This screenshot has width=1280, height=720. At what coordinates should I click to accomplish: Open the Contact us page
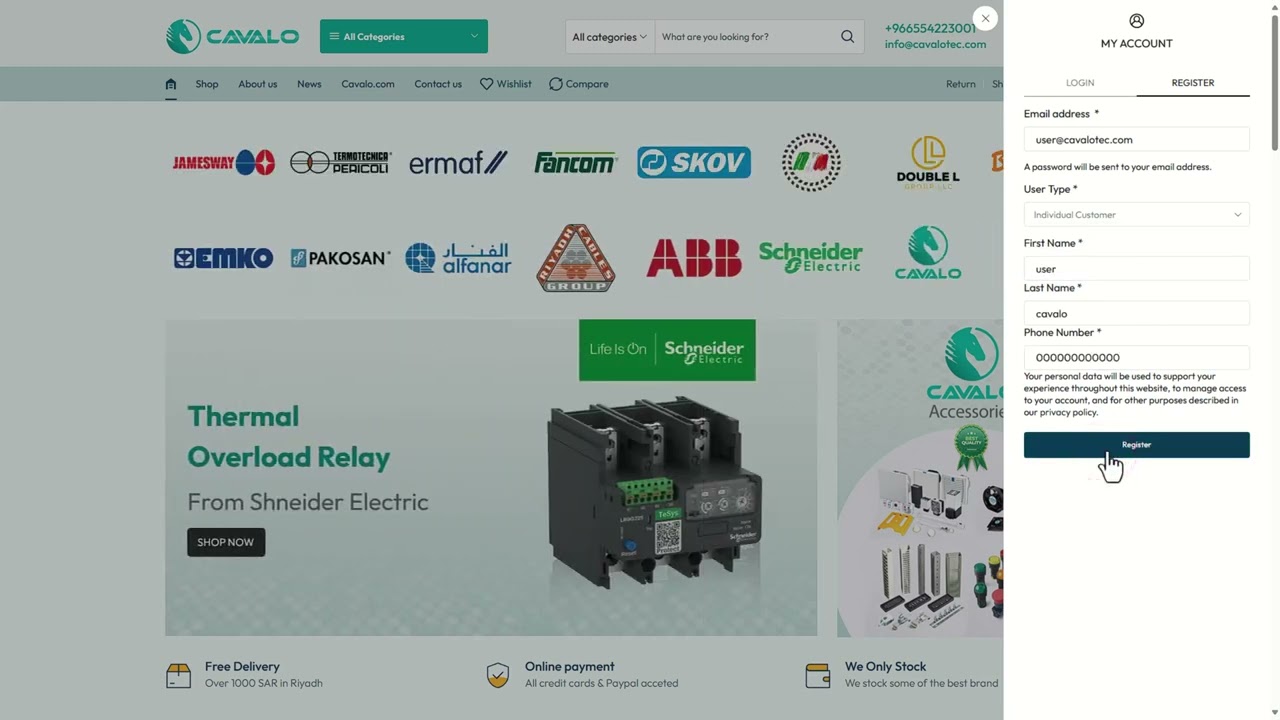(x=438, y=84)
